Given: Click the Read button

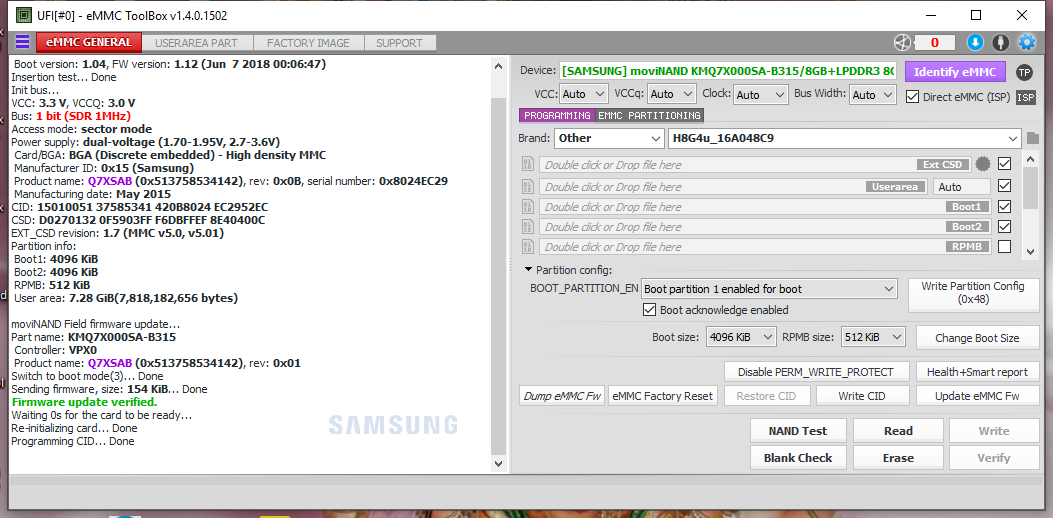Looking at the screenshot, I should [x=898, y=431].
